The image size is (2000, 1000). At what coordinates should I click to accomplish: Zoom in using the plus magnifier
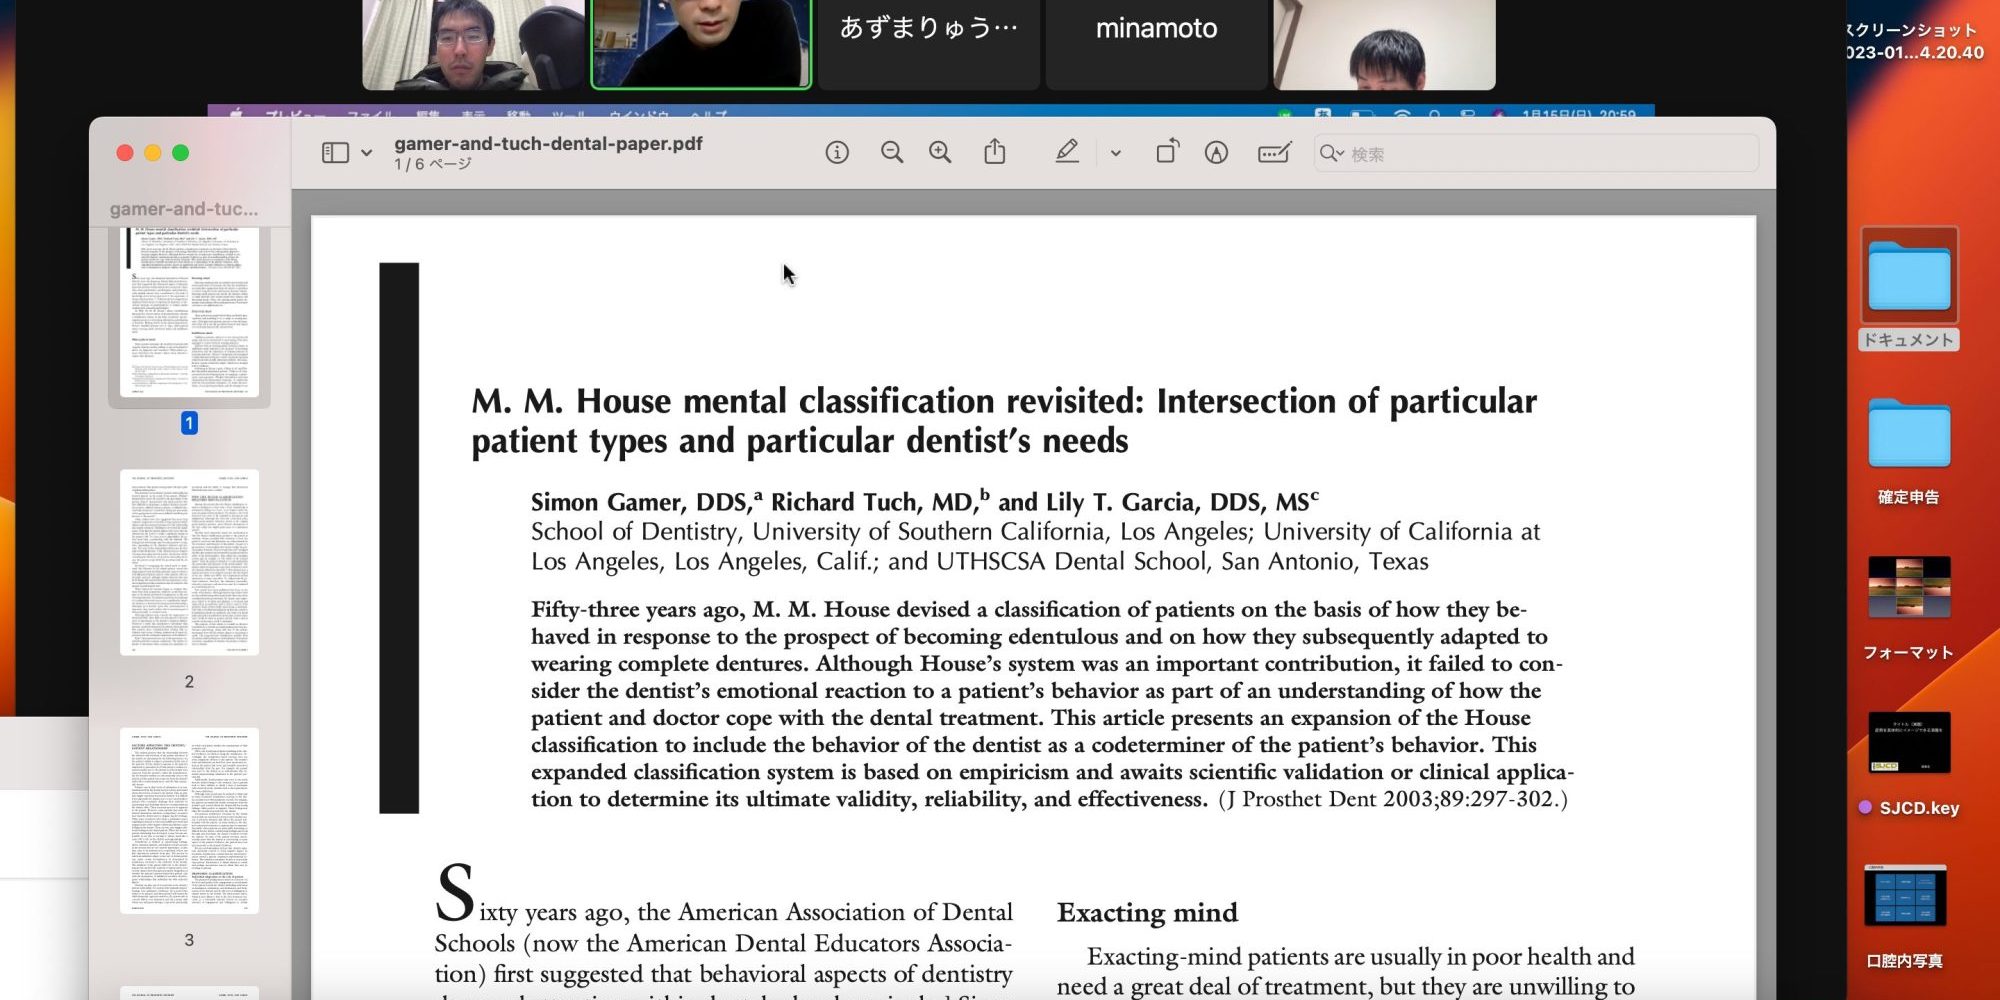940,153
